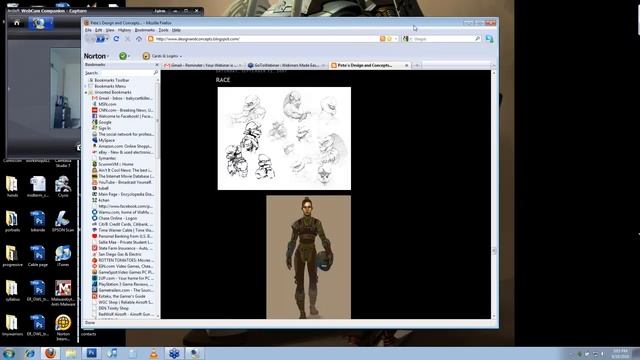
Task: Click the search magnifier in the Google search box
Action: 478,39
